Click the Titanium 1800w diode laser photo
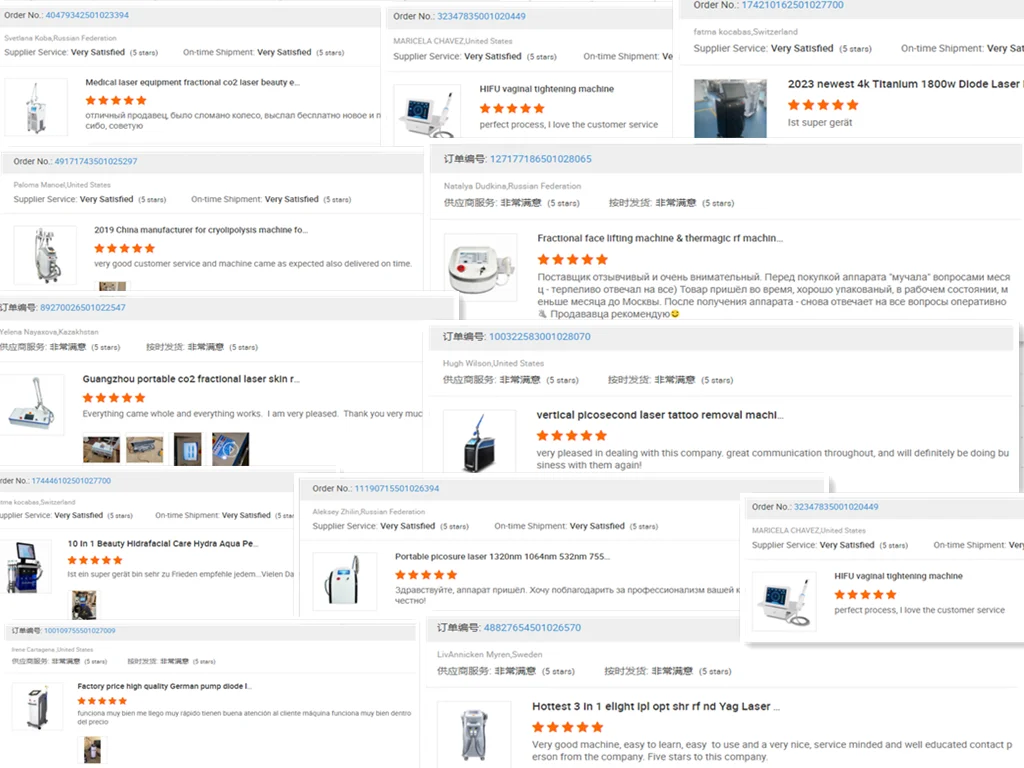 730,108
